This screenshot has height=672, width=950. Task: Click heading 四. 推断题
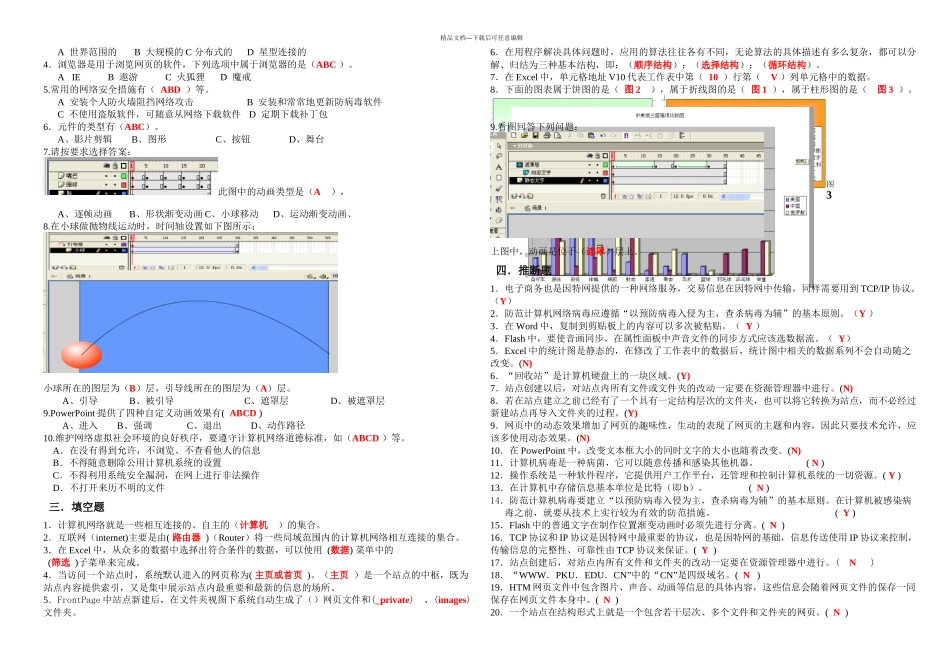tap(524, 270)
